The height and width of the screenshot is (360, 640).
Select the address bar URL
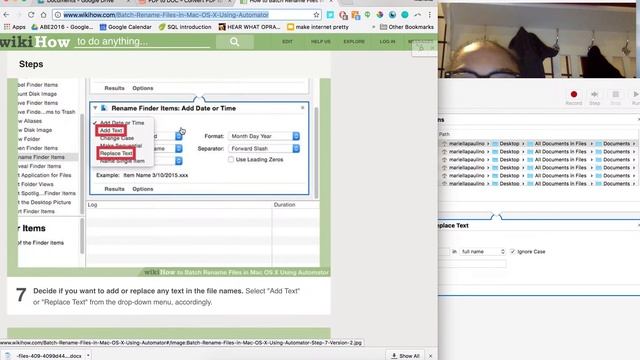(166, 15)
